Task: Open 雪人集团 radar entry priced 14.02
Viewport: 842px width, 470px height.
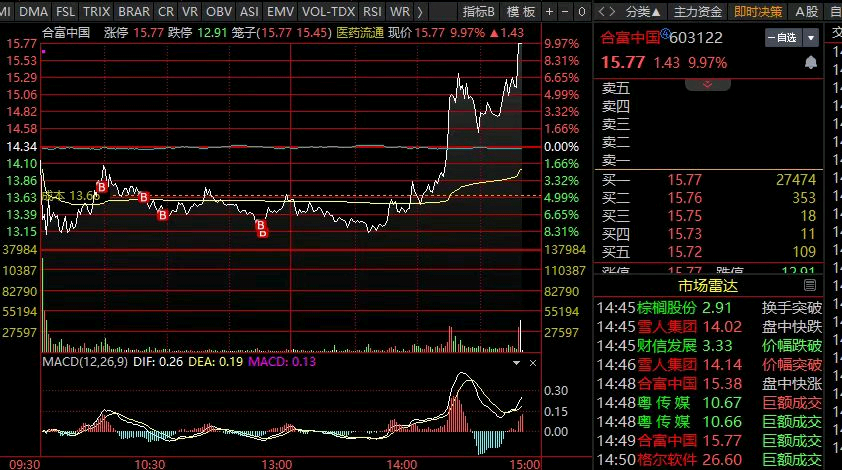Action: pos(709,327)
